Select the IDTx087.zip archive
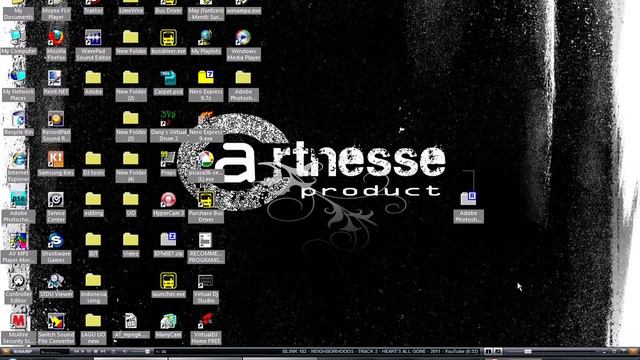This screenshot has height=360, width=640. point(168,240)
